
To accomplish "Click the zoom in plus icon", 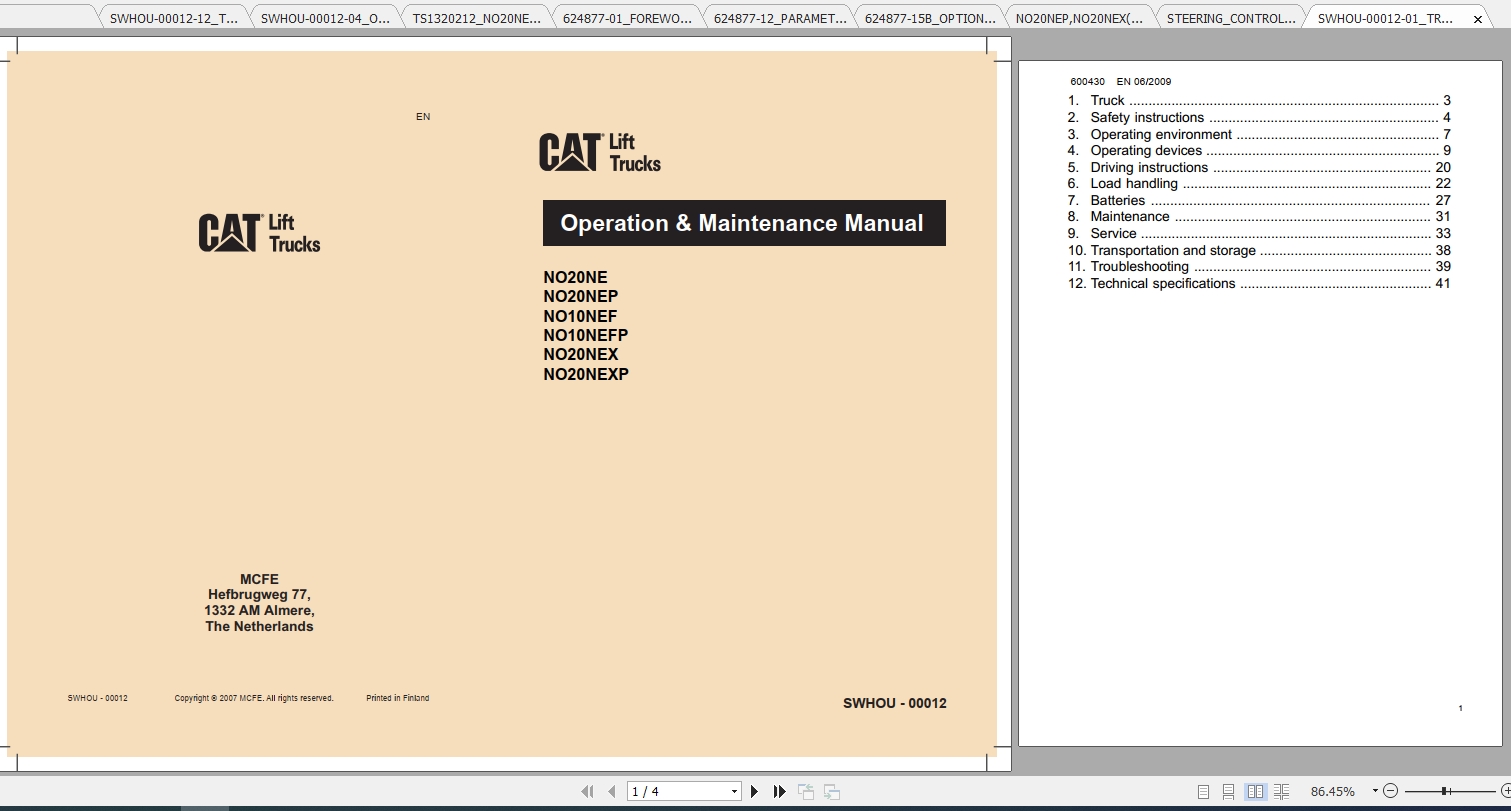I will tap(1506, 790).
